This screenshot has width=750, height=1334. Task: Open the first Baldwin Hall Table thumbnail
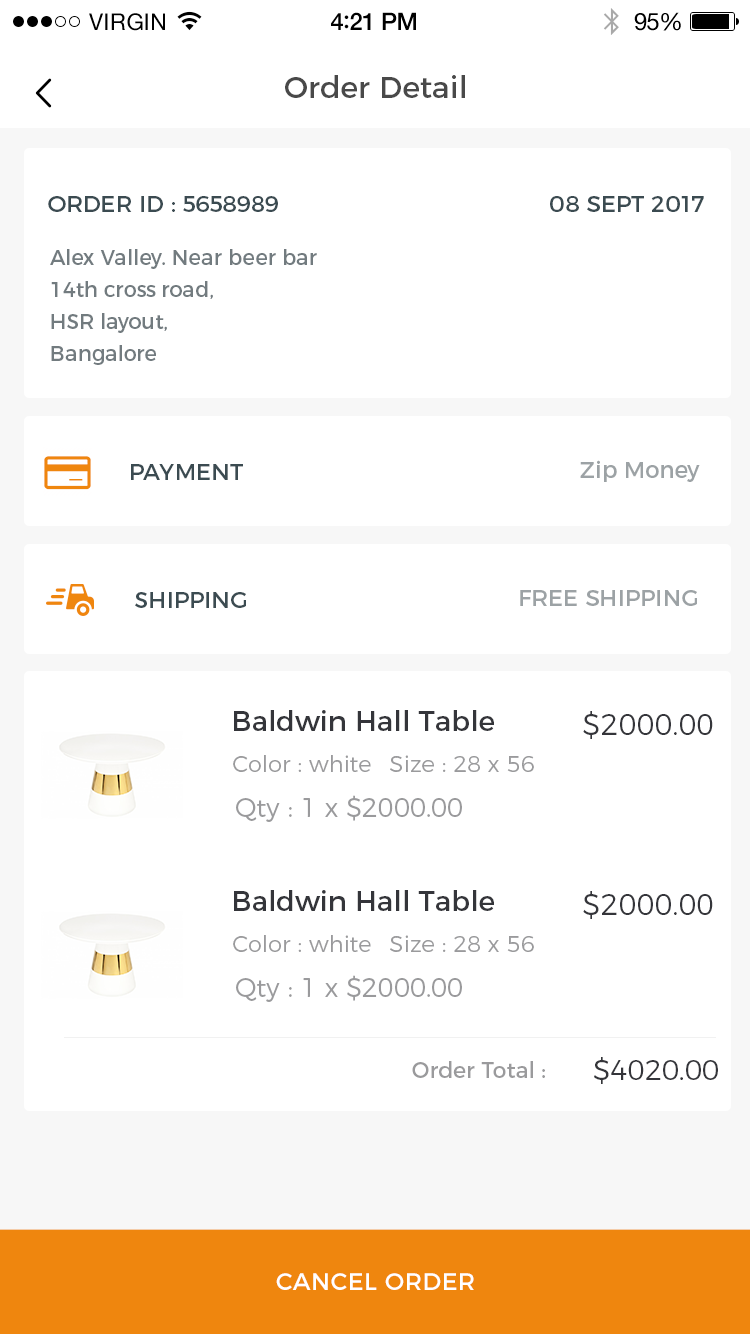(112, 771)
